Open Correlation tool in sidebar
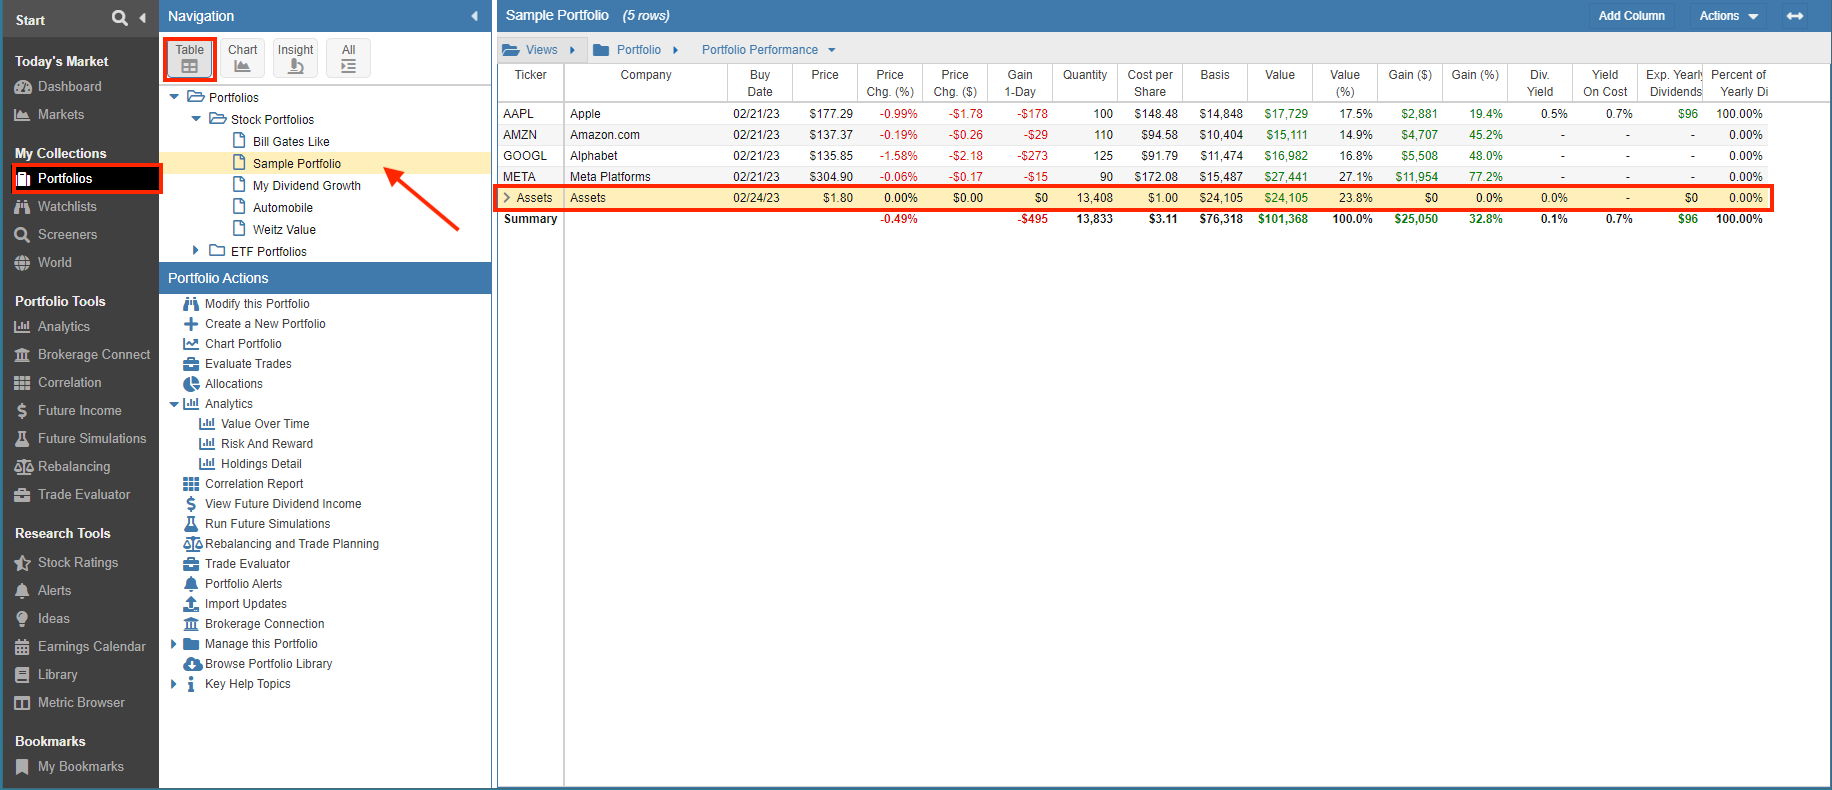This screenshot has height=790, width=1832. [57, 383]
